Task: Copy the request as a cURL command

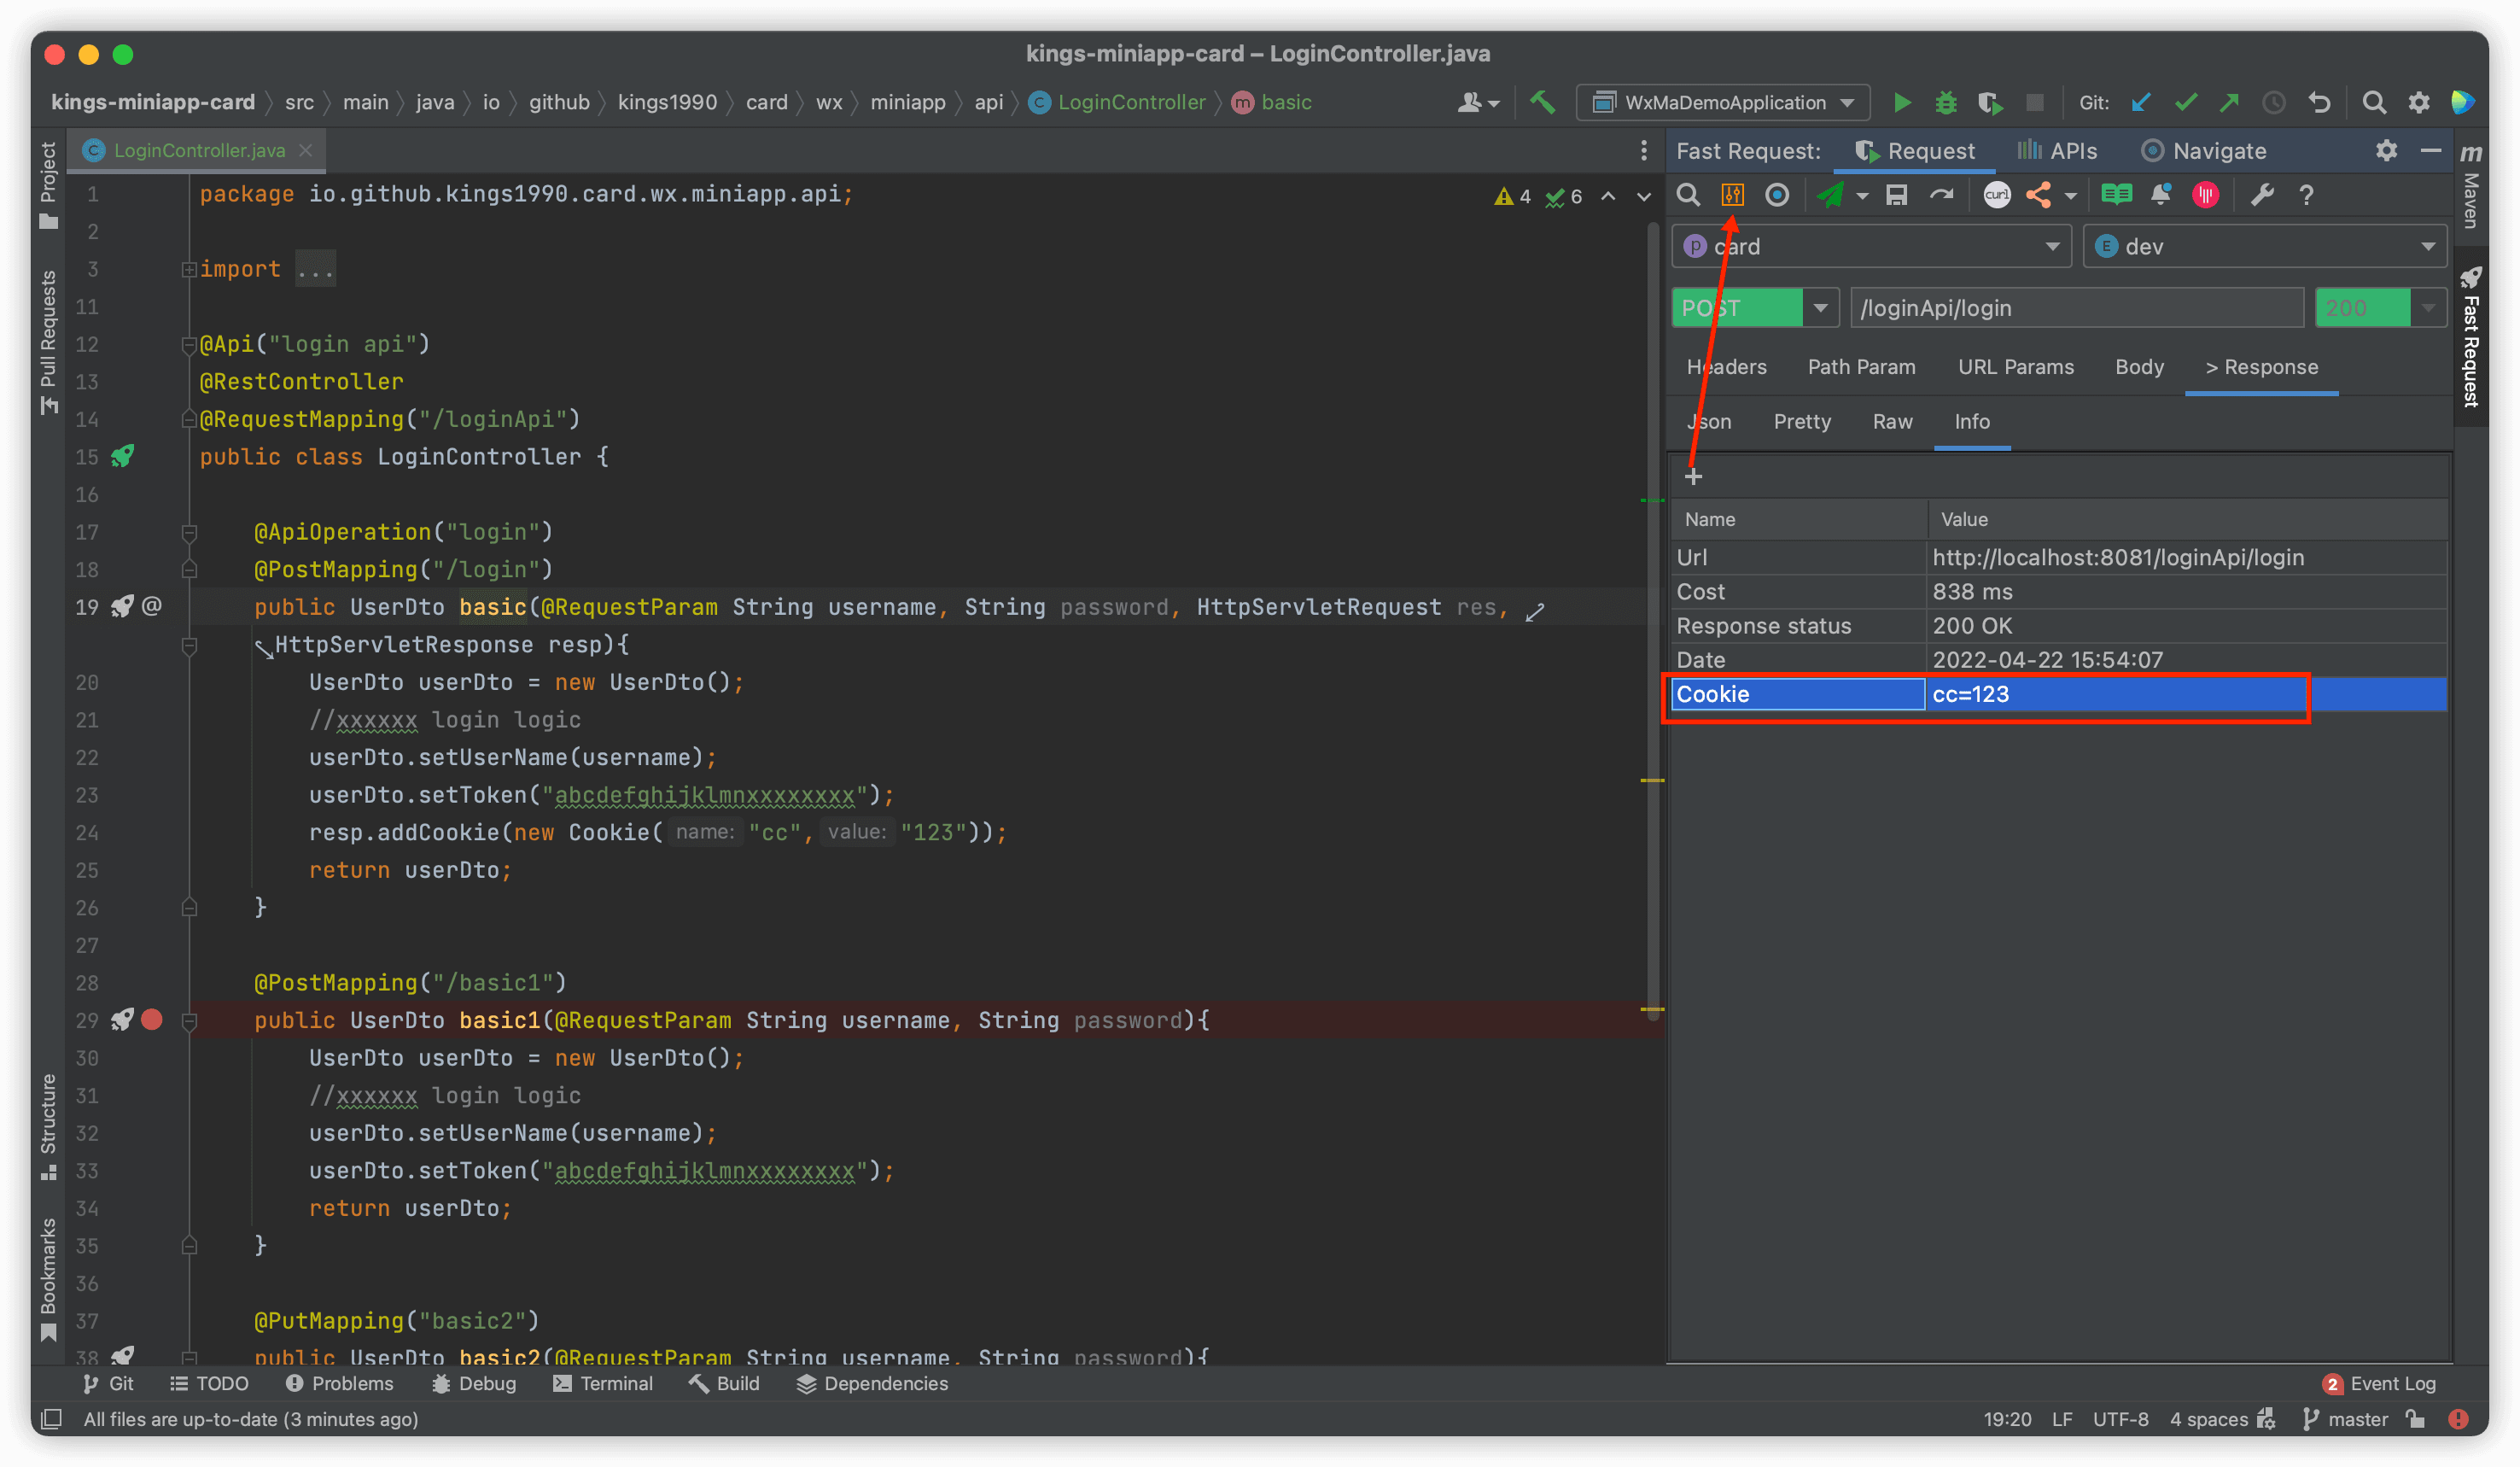Action: (x=1996, y=195)
